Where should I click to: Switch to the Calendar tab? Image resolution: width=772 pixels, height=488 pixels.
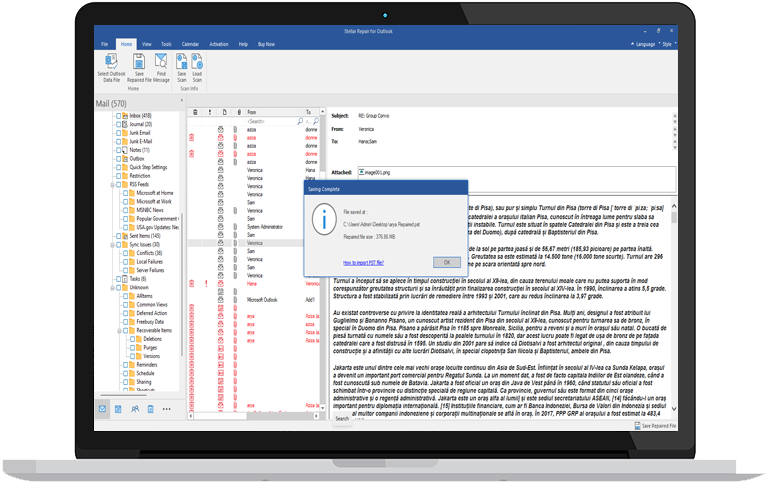pyautogui.click(x=190, y=44)
